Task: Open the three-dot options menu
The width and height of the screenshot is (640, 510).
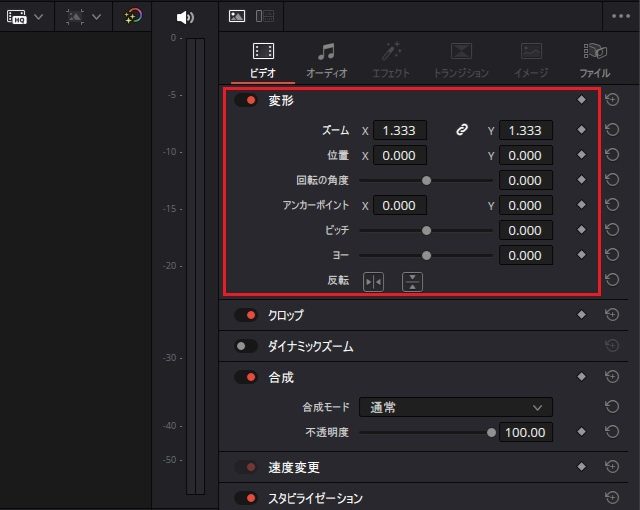Action: [621, 16]
